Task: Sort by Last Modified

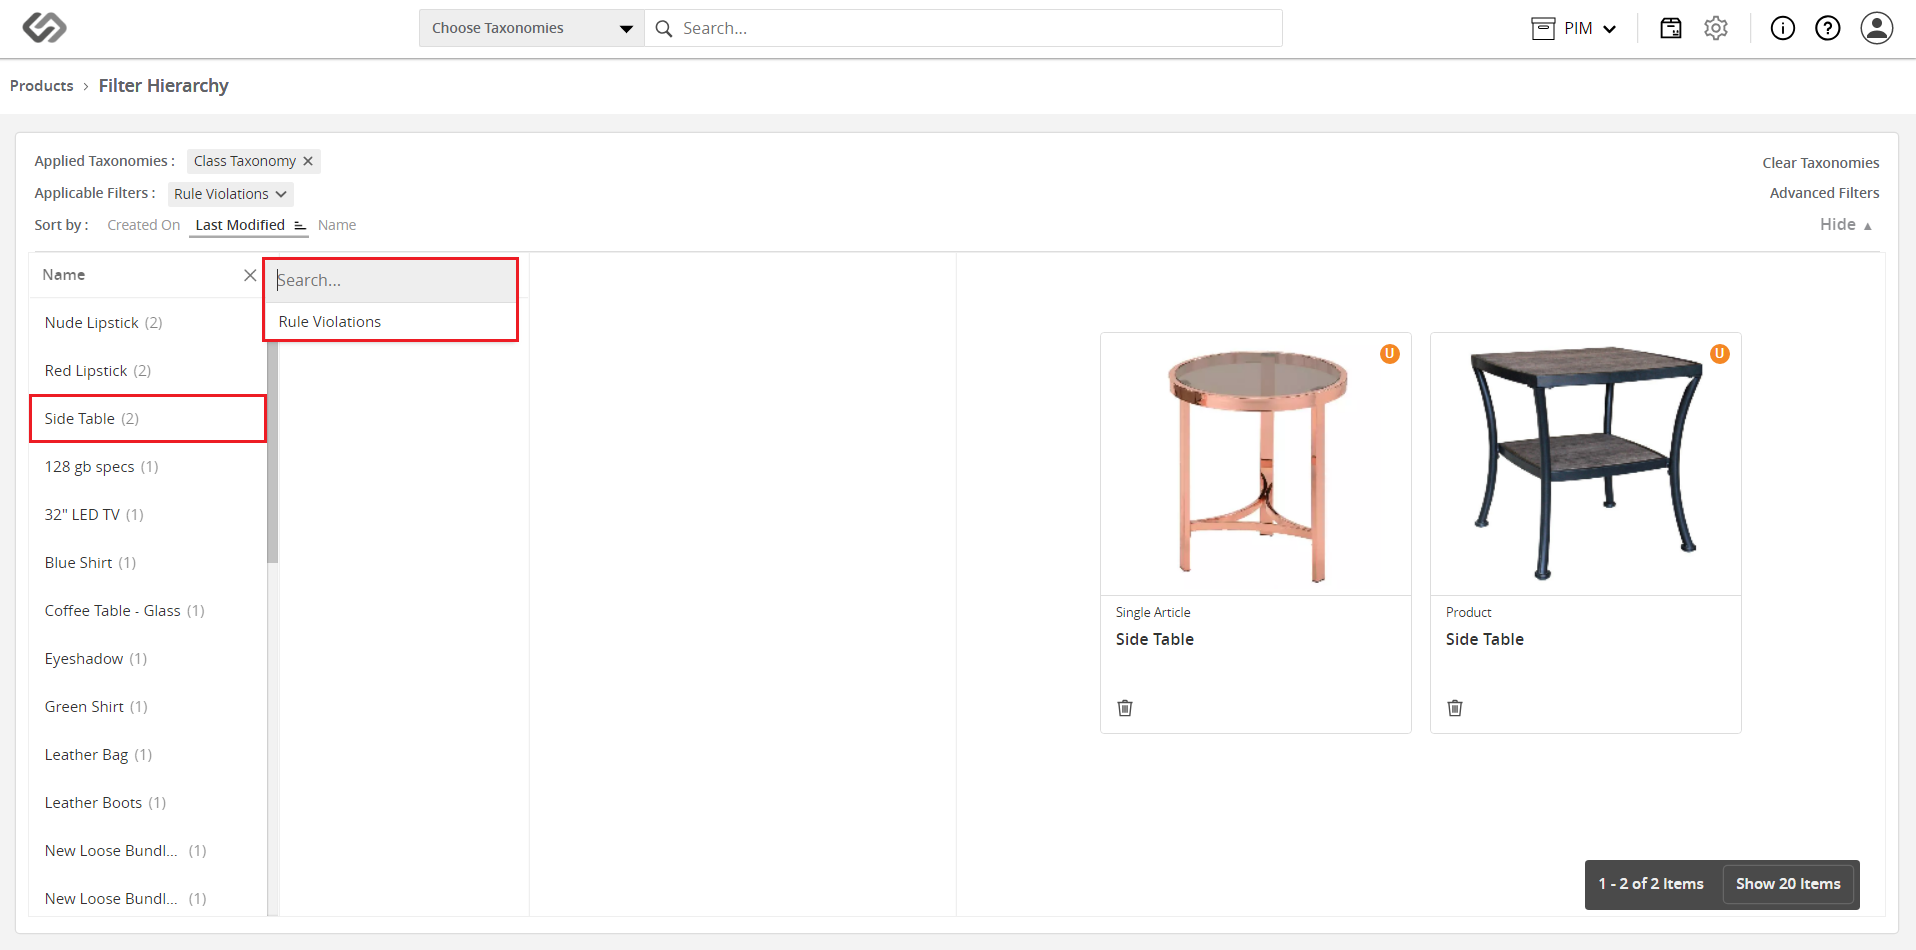Action: tap(240, 225)
